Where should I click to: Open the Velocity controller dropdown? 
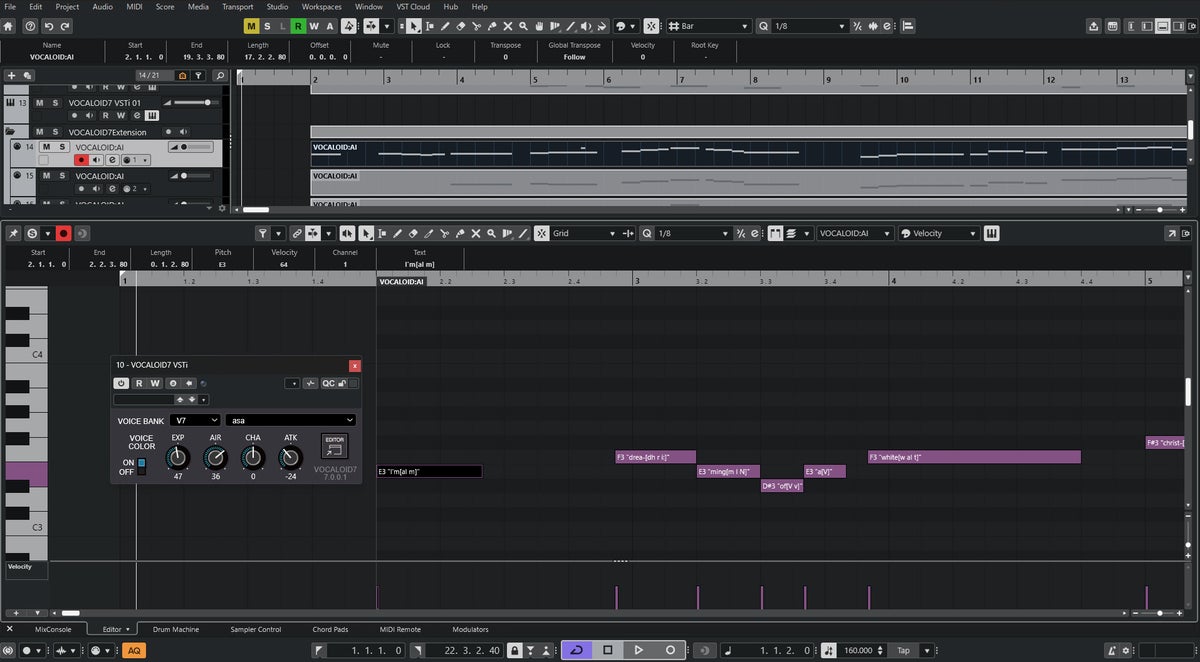[x=938, y=233]
